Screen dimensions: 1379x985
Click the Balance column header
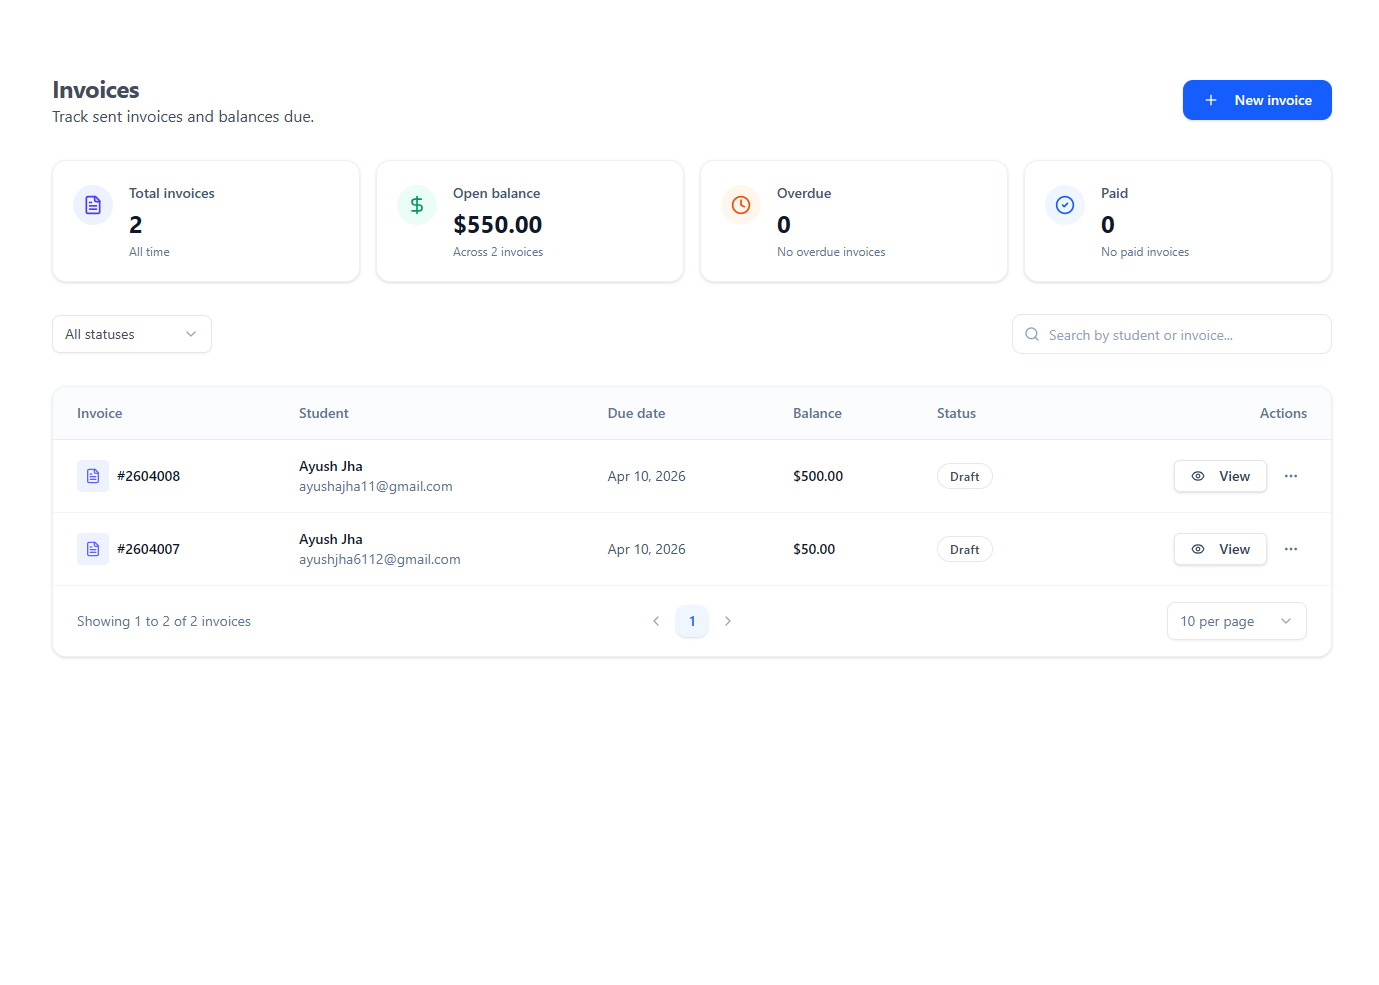(x=817, y=413)
